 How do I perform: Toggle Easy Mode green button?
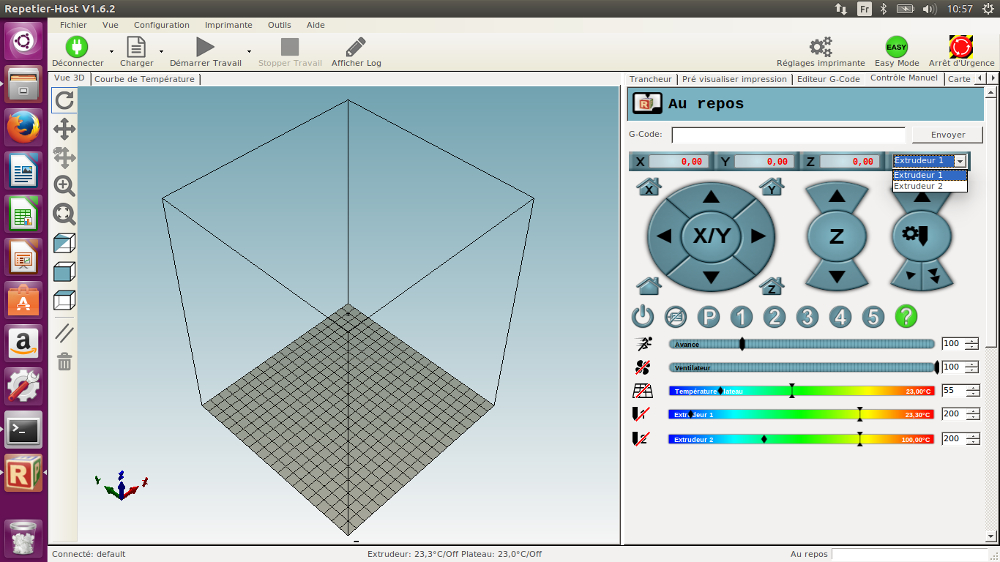point(896,47)
